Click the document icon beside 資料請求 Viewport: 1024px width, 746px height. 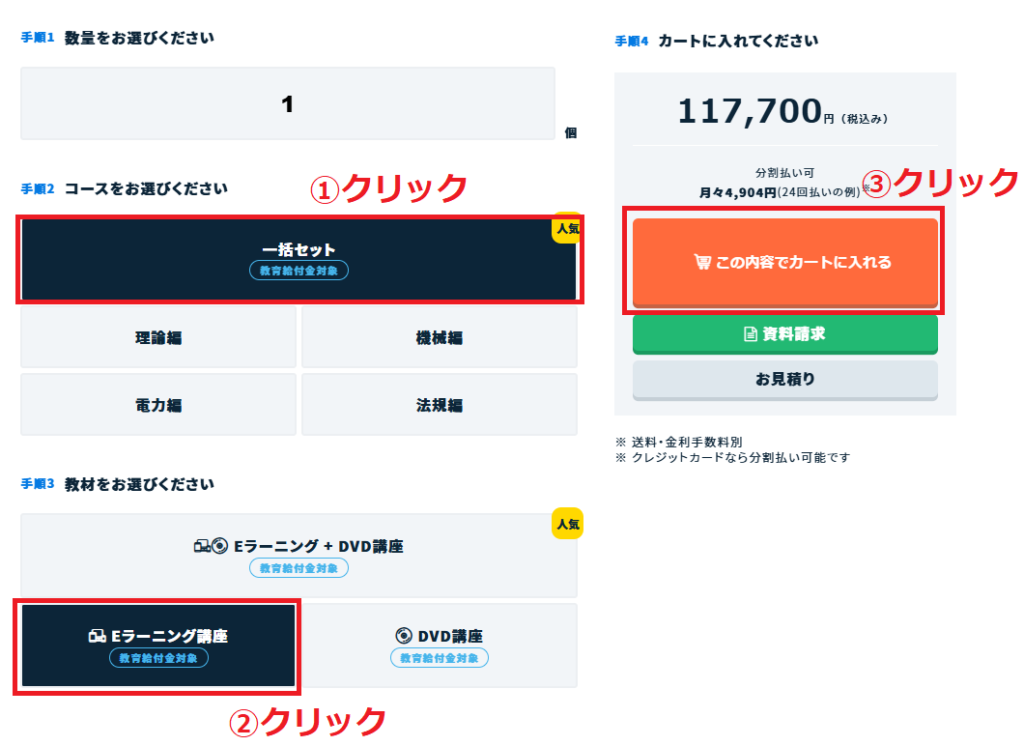coord(750,334)
